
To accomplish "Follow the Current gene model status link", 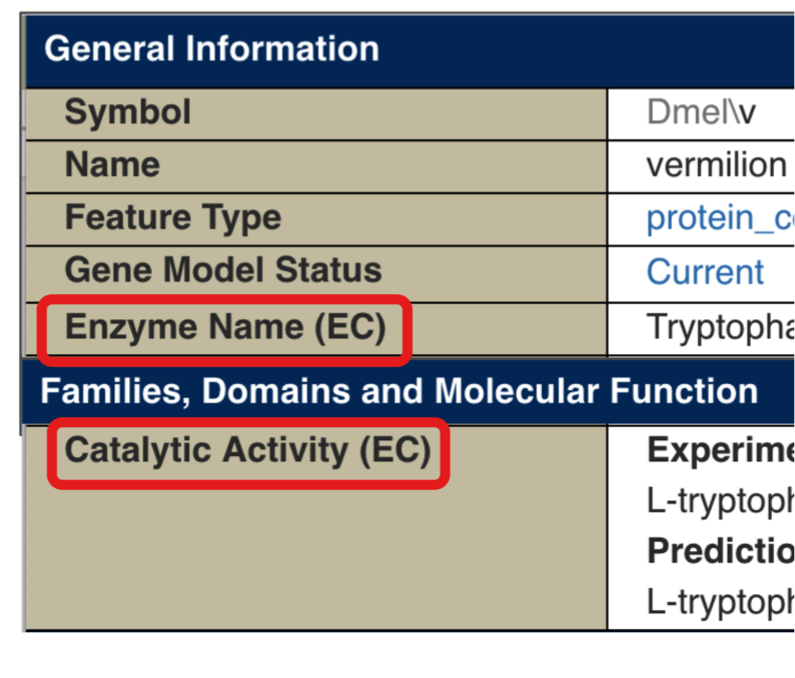I will [x=705, y=272].
